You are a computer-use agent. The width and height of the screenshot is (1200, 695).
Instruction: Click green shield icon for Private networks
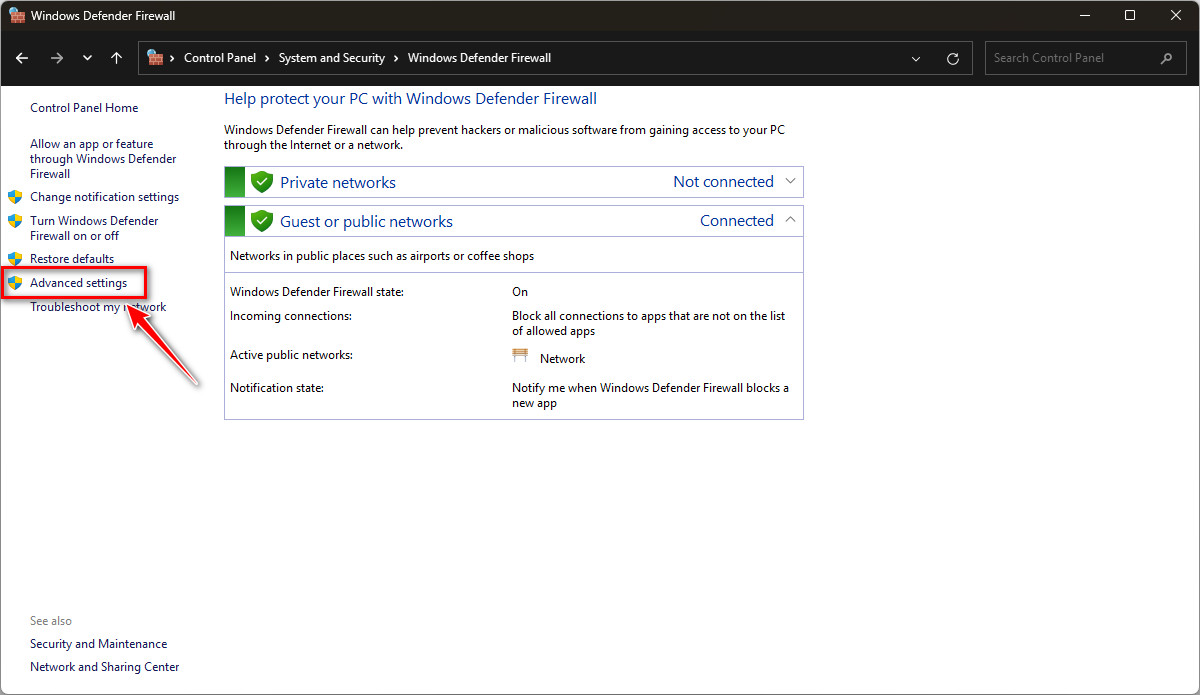262,182
